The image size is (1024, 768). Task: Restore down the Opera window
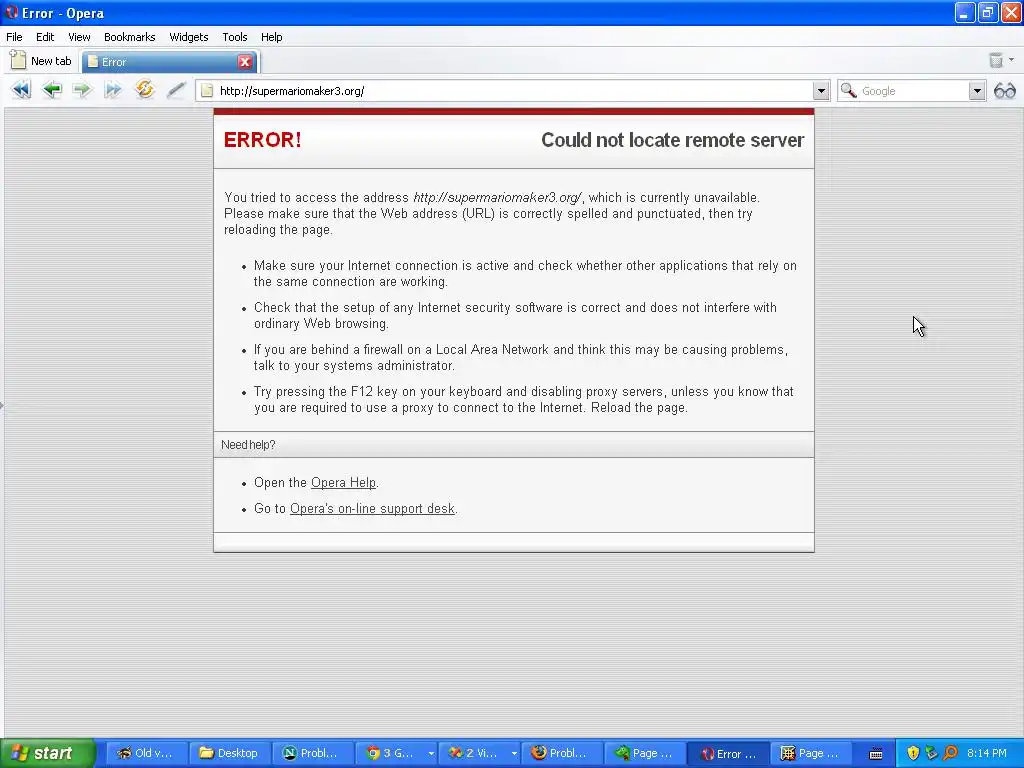[x=987, y=12]
